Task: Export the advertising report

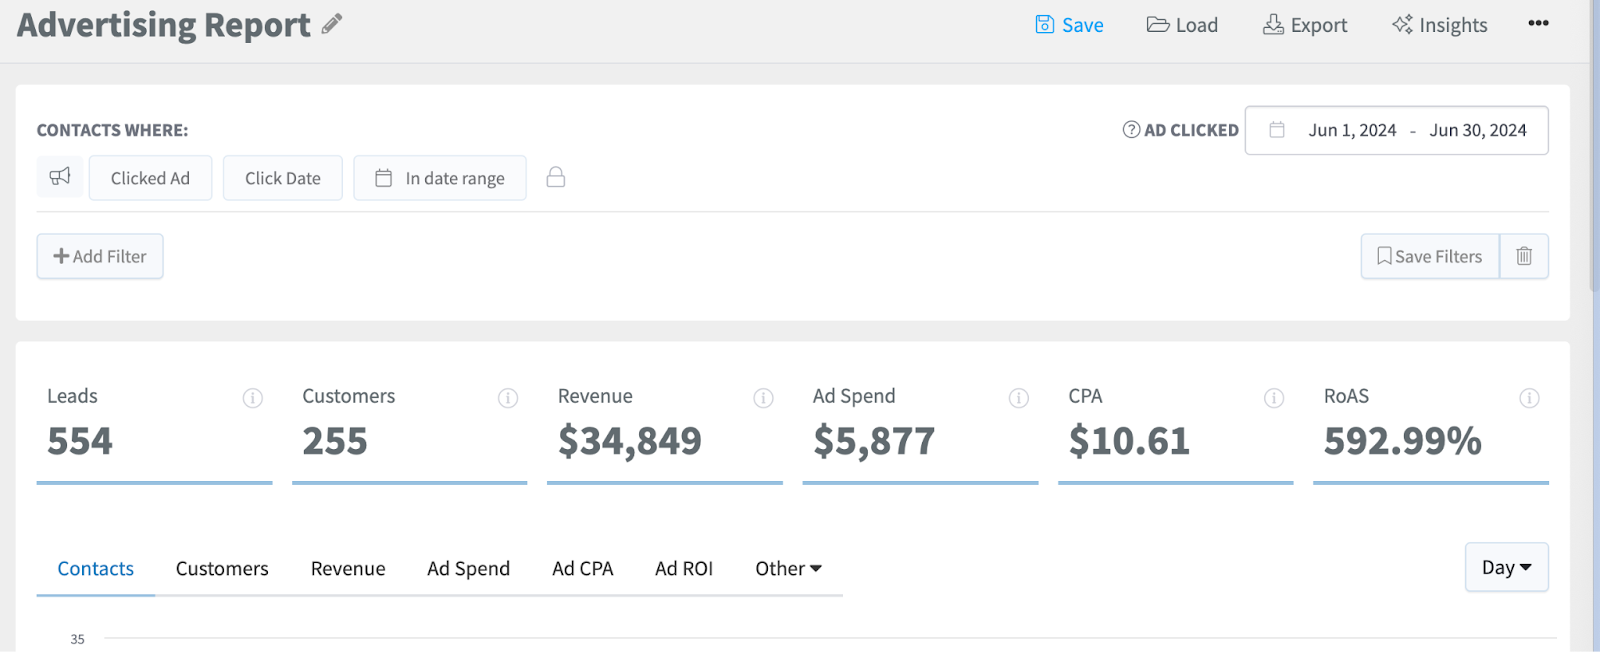Action: (1305, 25)
